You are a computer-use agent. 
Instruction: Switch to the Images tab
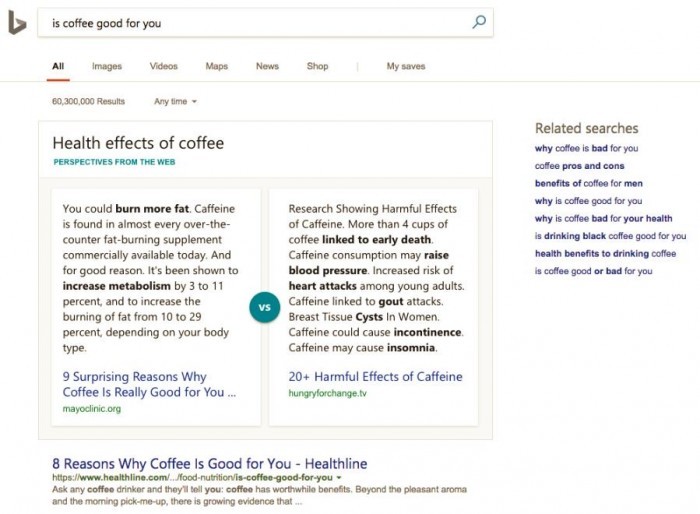[106, 66]
